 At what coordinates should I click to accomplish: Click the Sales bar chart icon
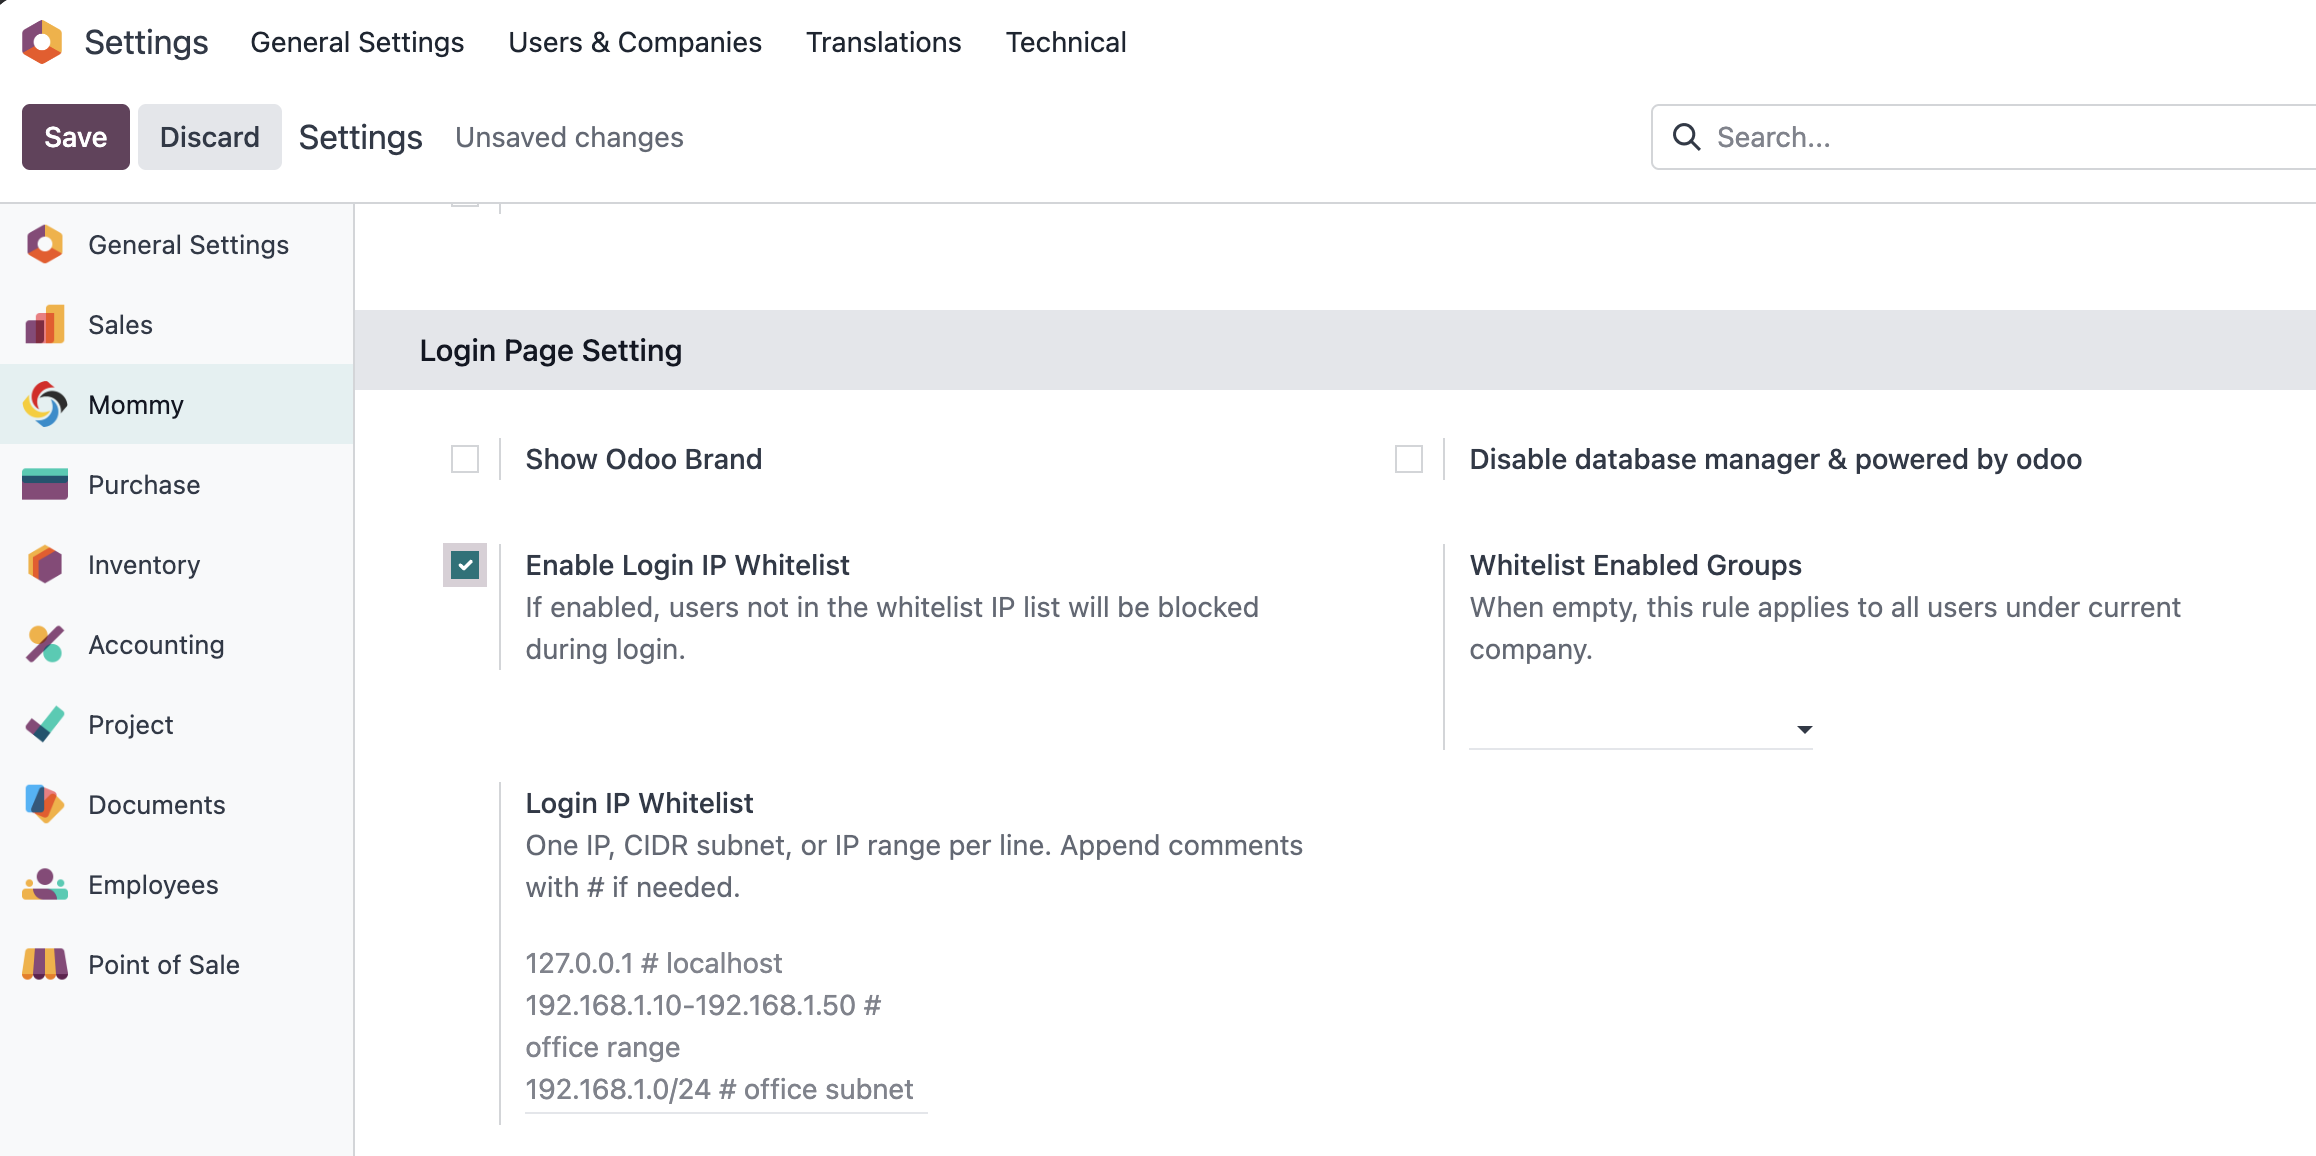coord(45,325)
